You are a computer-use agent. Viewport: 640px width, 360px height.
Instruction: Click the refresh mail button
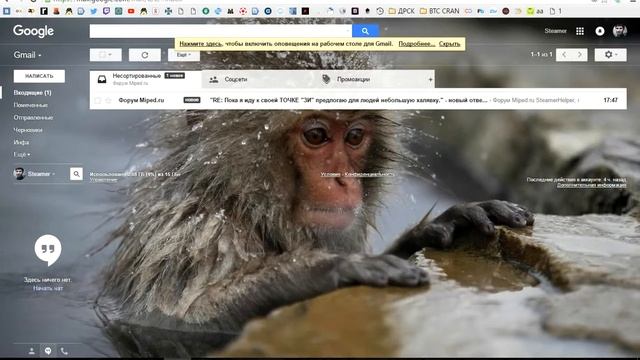pyautogui.click(x=144, y=55)
